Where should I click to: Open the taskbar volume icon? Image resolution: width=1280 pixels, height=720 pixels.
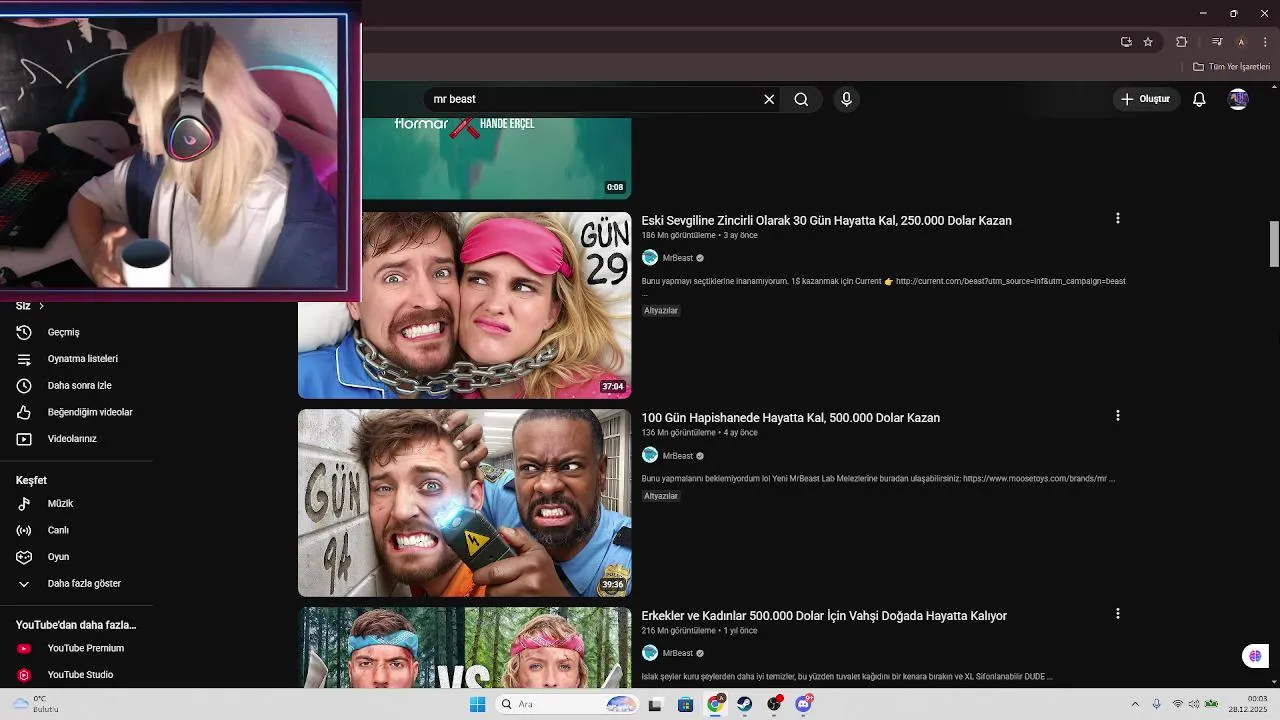pos(1194,705)
